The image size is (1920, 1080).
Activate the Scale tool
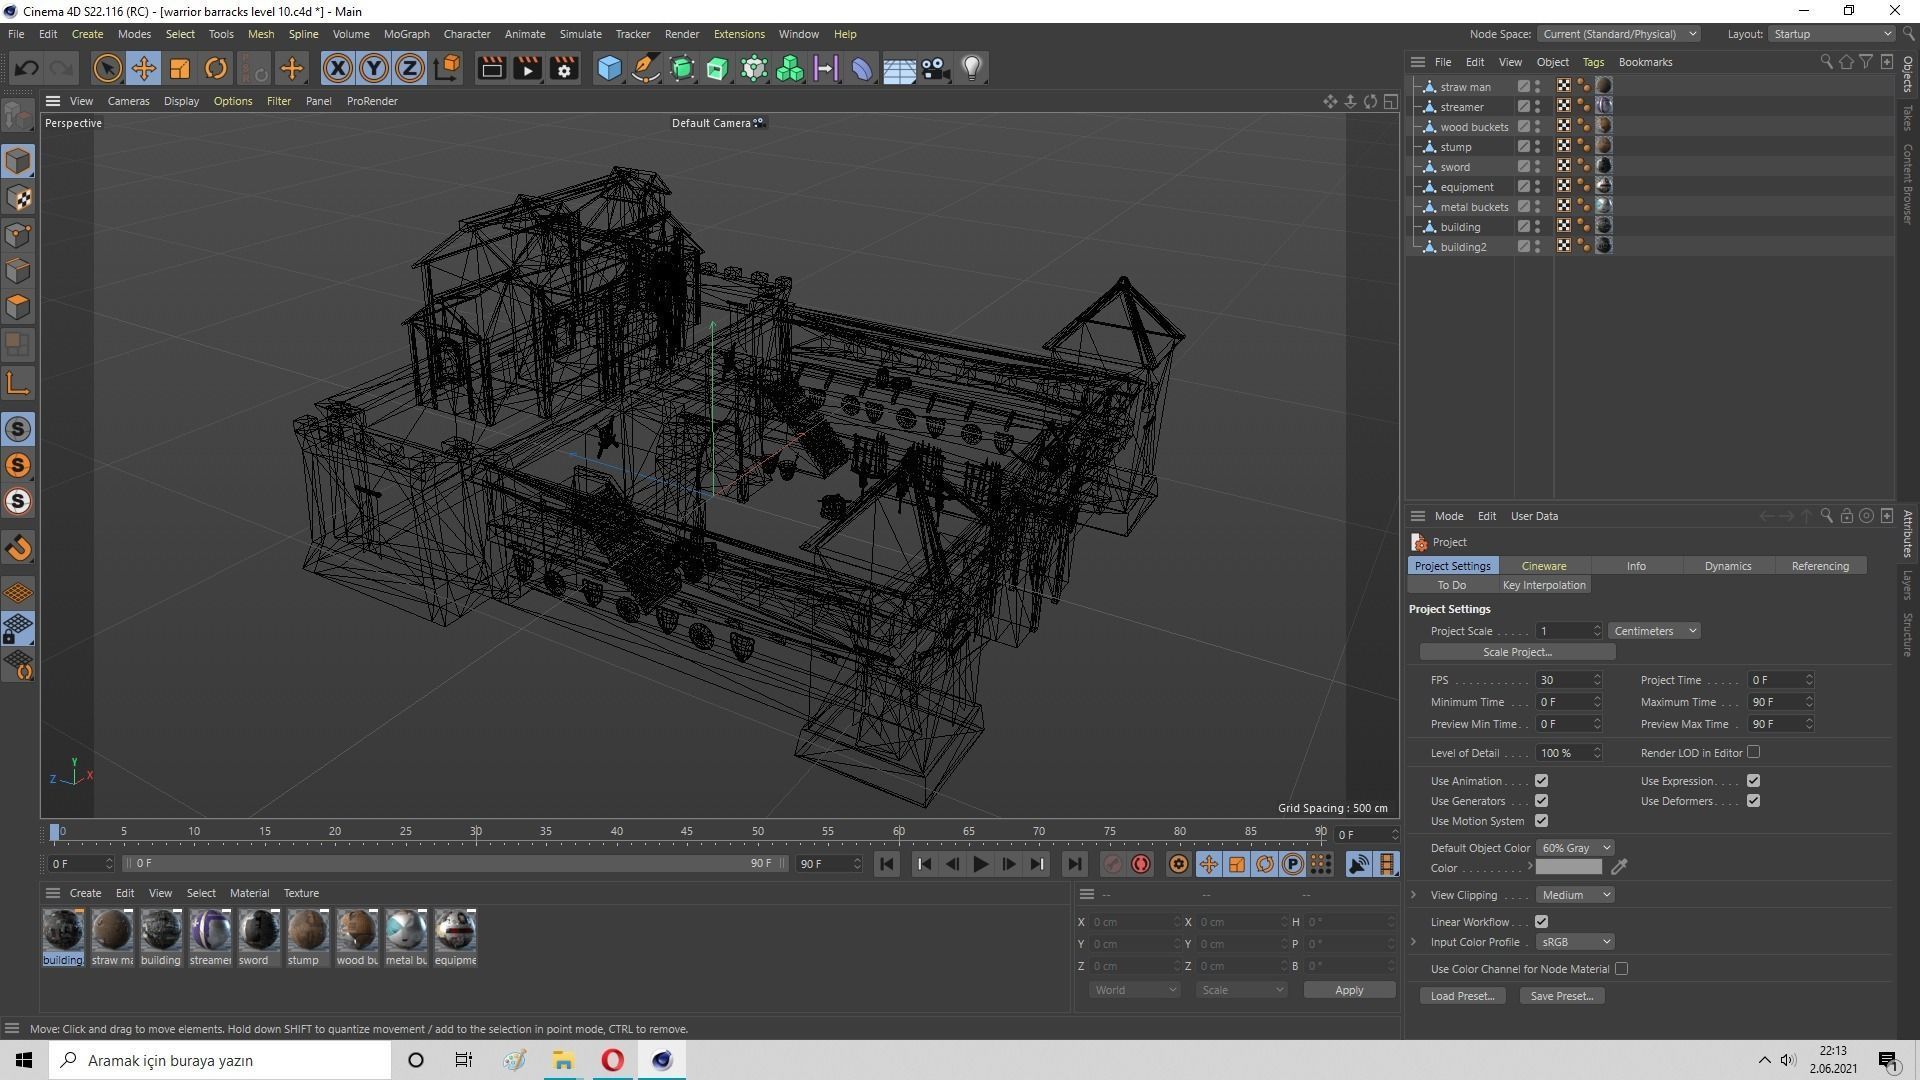180,68
